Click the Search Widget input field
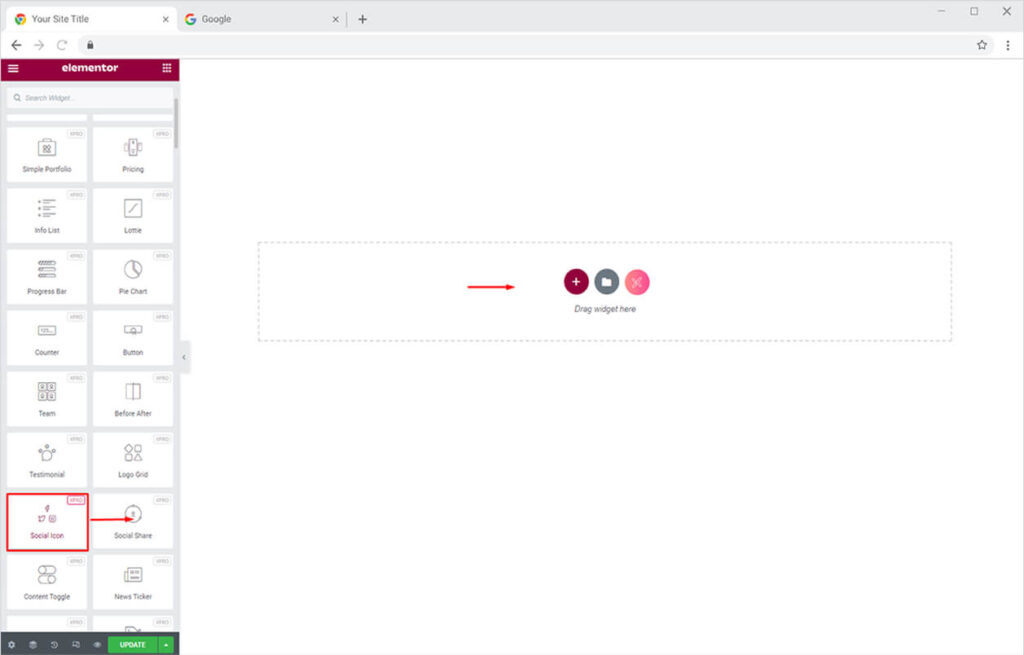The width and height of the screenshot is (1024, 655). pyautogui.click(x=88, y=98)
